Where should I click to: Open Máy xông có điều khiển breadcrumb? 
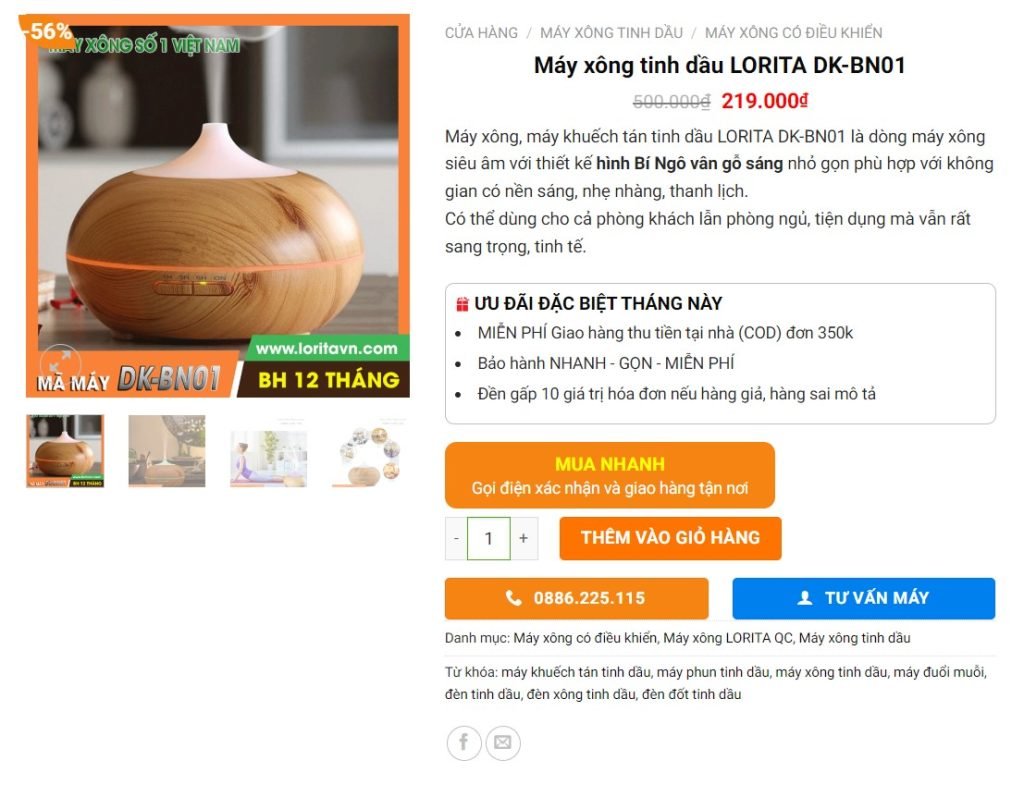coord(793,33)
